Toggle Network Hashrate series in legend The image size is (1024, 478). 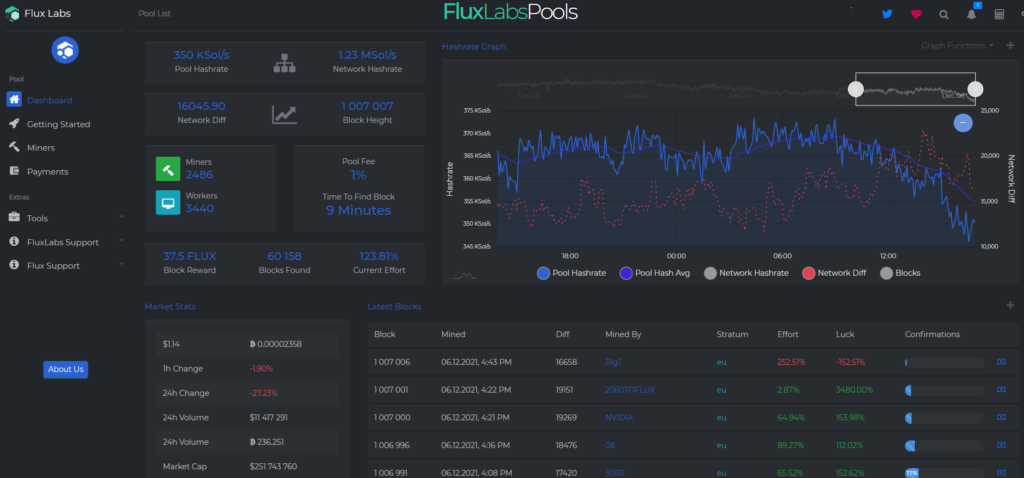point(746,273)
